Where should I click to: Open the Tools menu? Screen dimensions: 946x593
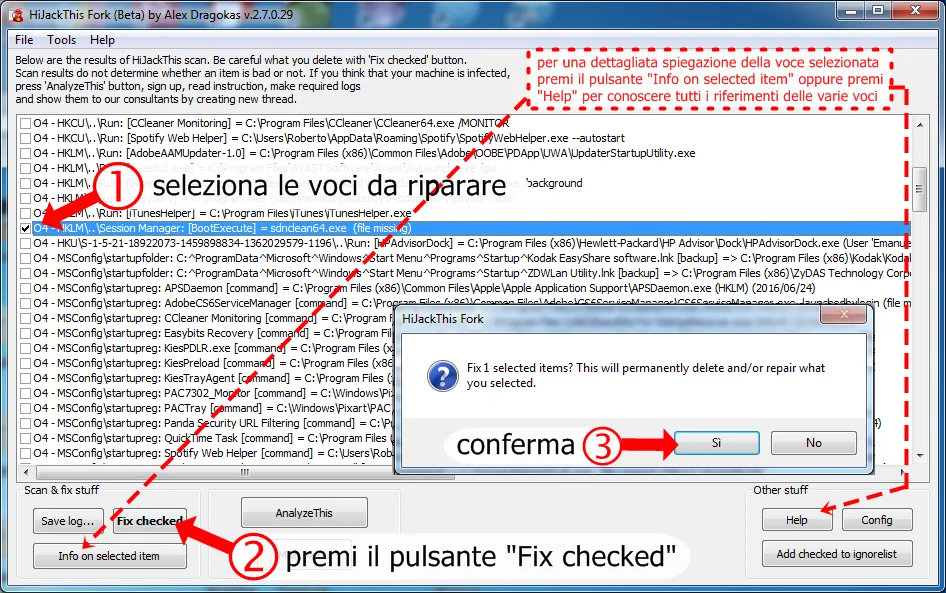(62, 40)
